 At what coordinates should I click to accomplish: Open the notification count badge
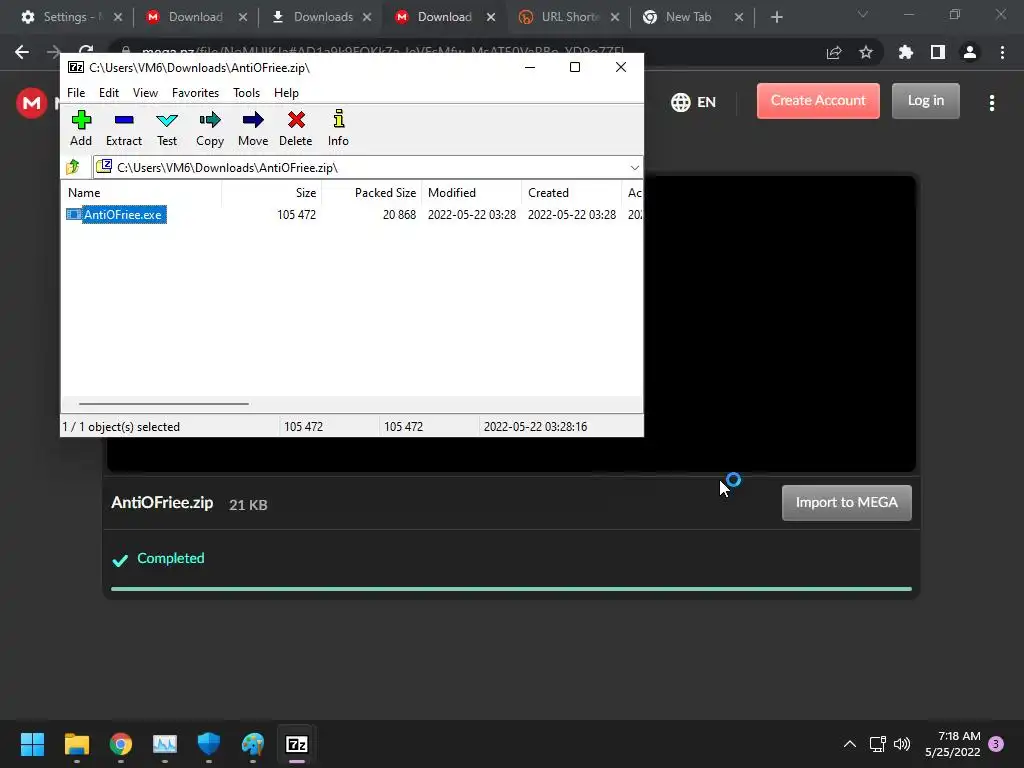[996, 744]
